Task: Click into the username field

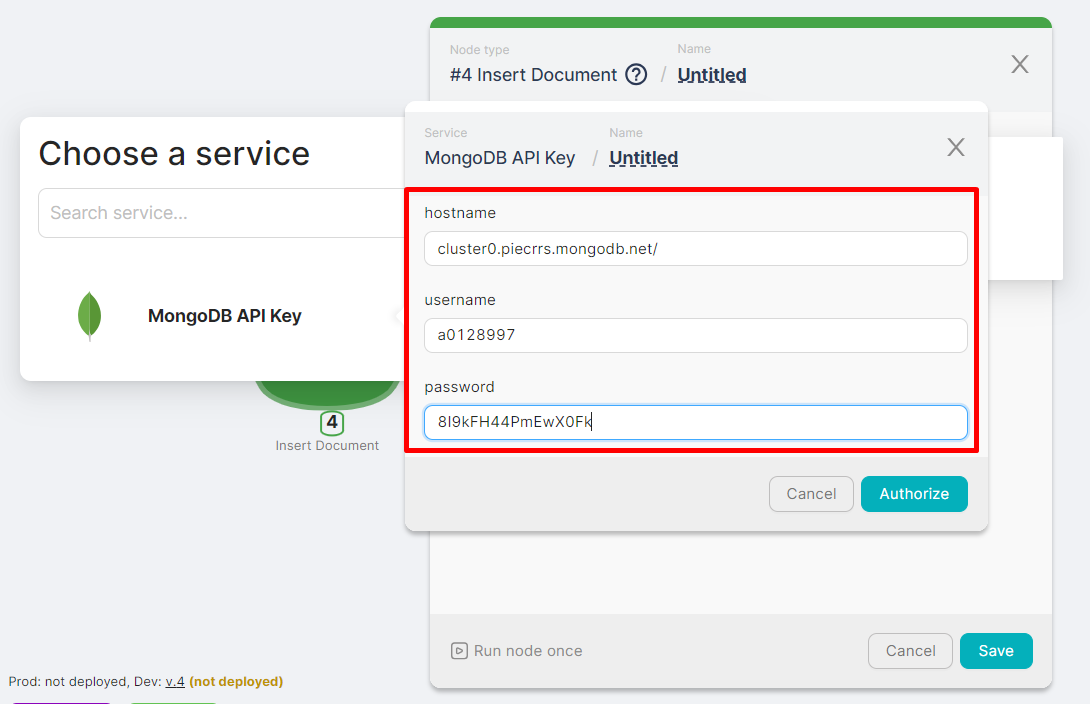Action: click(695, 336)
